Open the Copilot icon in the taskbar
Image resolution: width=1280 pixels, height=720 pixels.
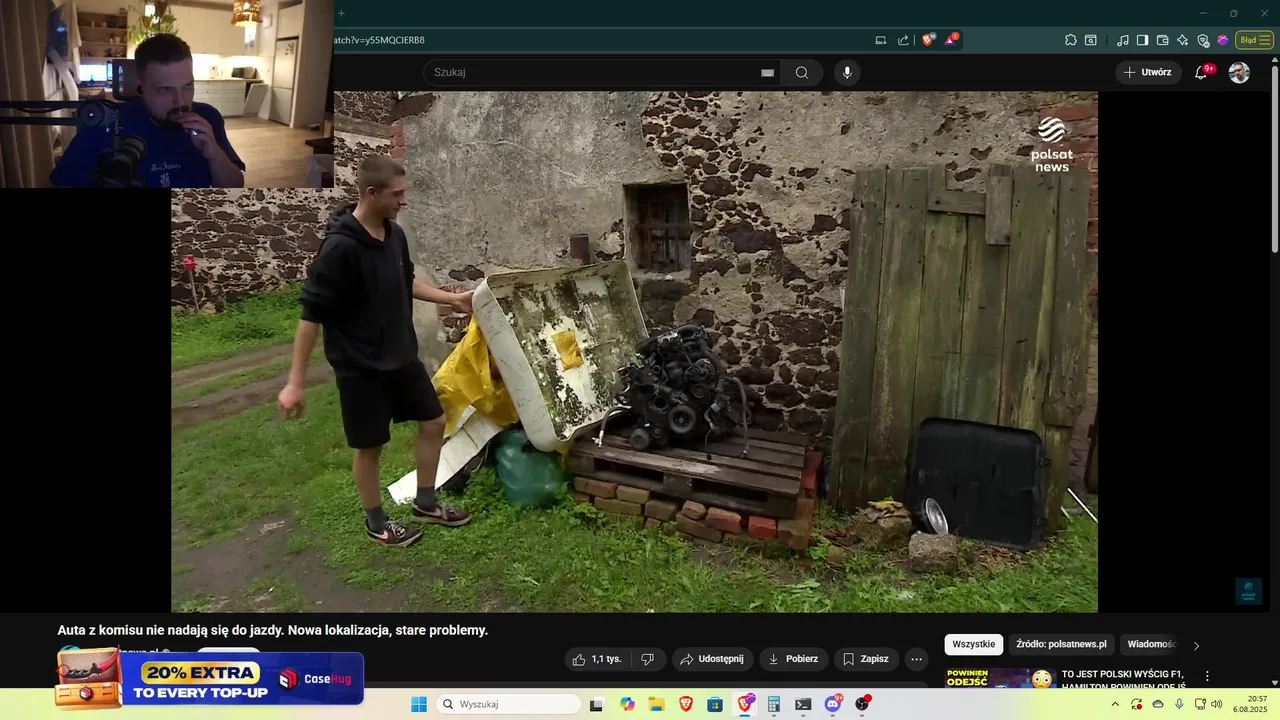(x=627, y=704)
